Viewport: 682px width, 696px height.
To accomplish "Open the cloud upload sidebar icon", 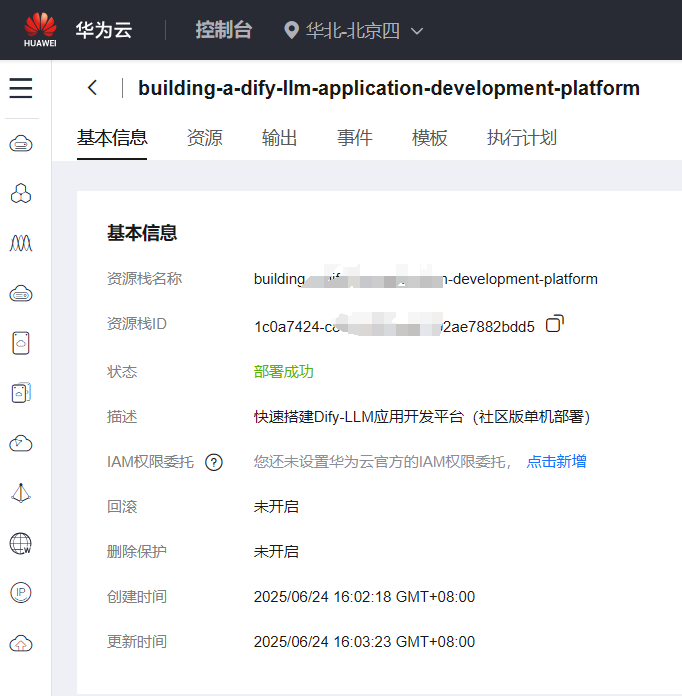I will 21,643.
